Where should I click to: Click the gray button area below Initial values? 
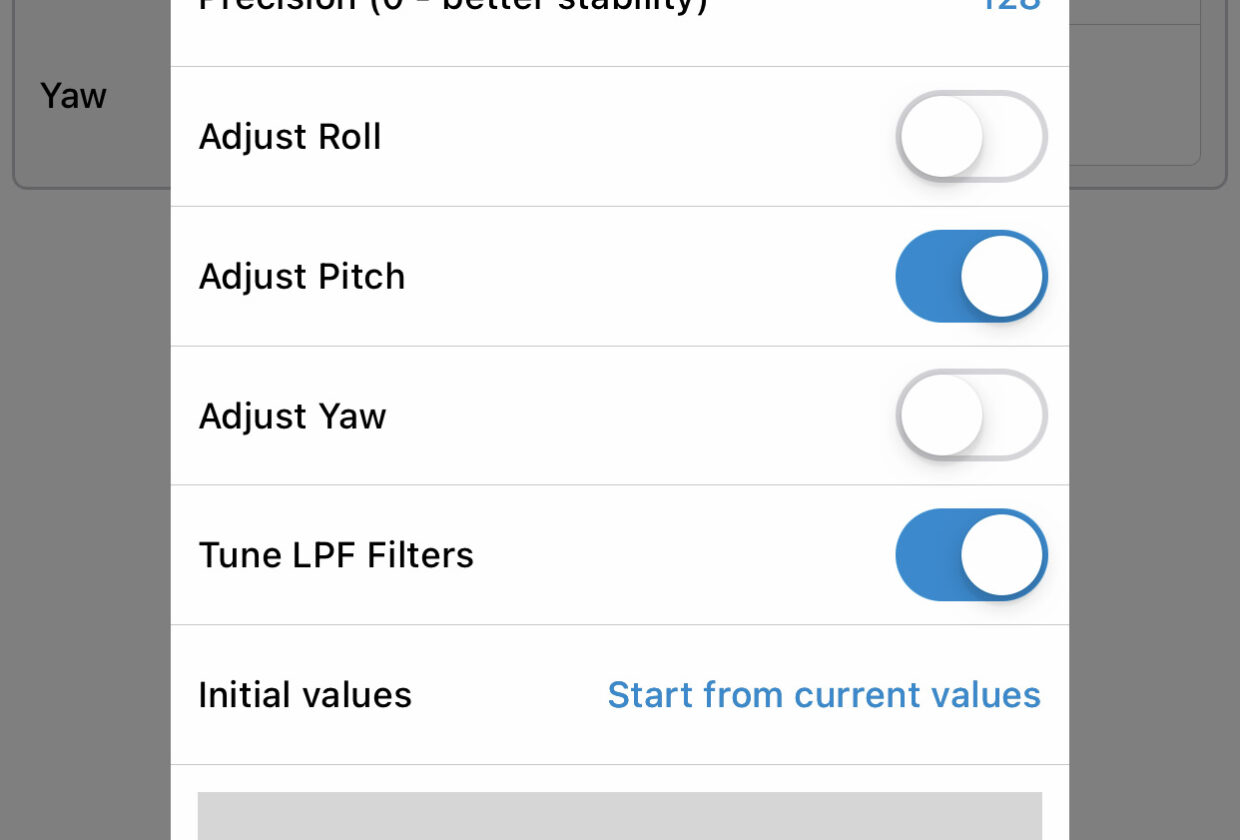tap(620, 816)
